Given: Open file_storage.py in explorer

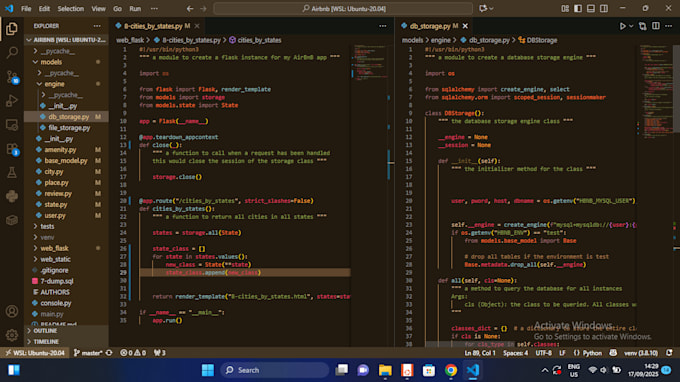Looking at the screenshot, I should 65,128.
